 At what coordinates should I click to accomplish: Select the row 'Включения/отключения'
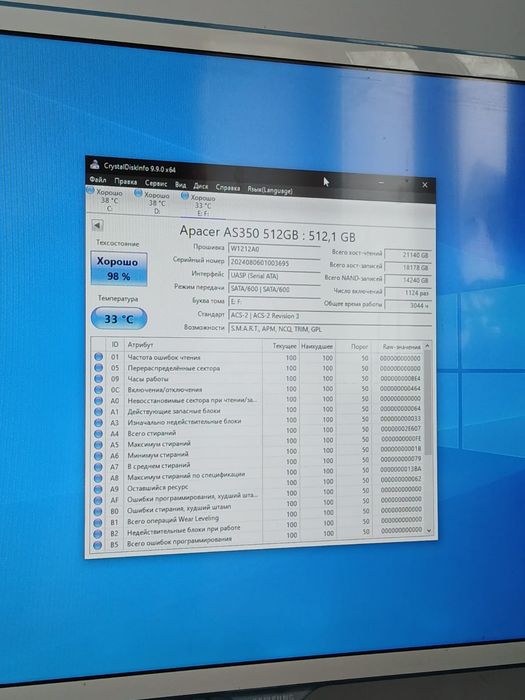[258, 389]
